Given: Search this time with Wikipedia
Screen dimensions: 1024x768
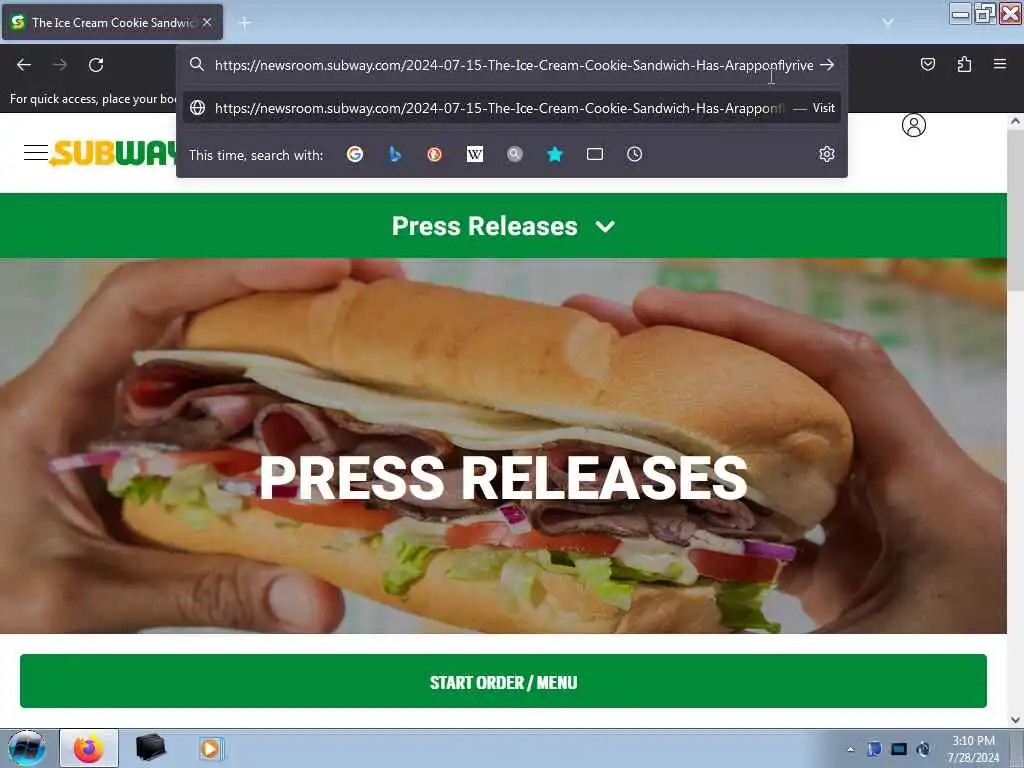Looking at the screenshot, I should coord(475,154).
